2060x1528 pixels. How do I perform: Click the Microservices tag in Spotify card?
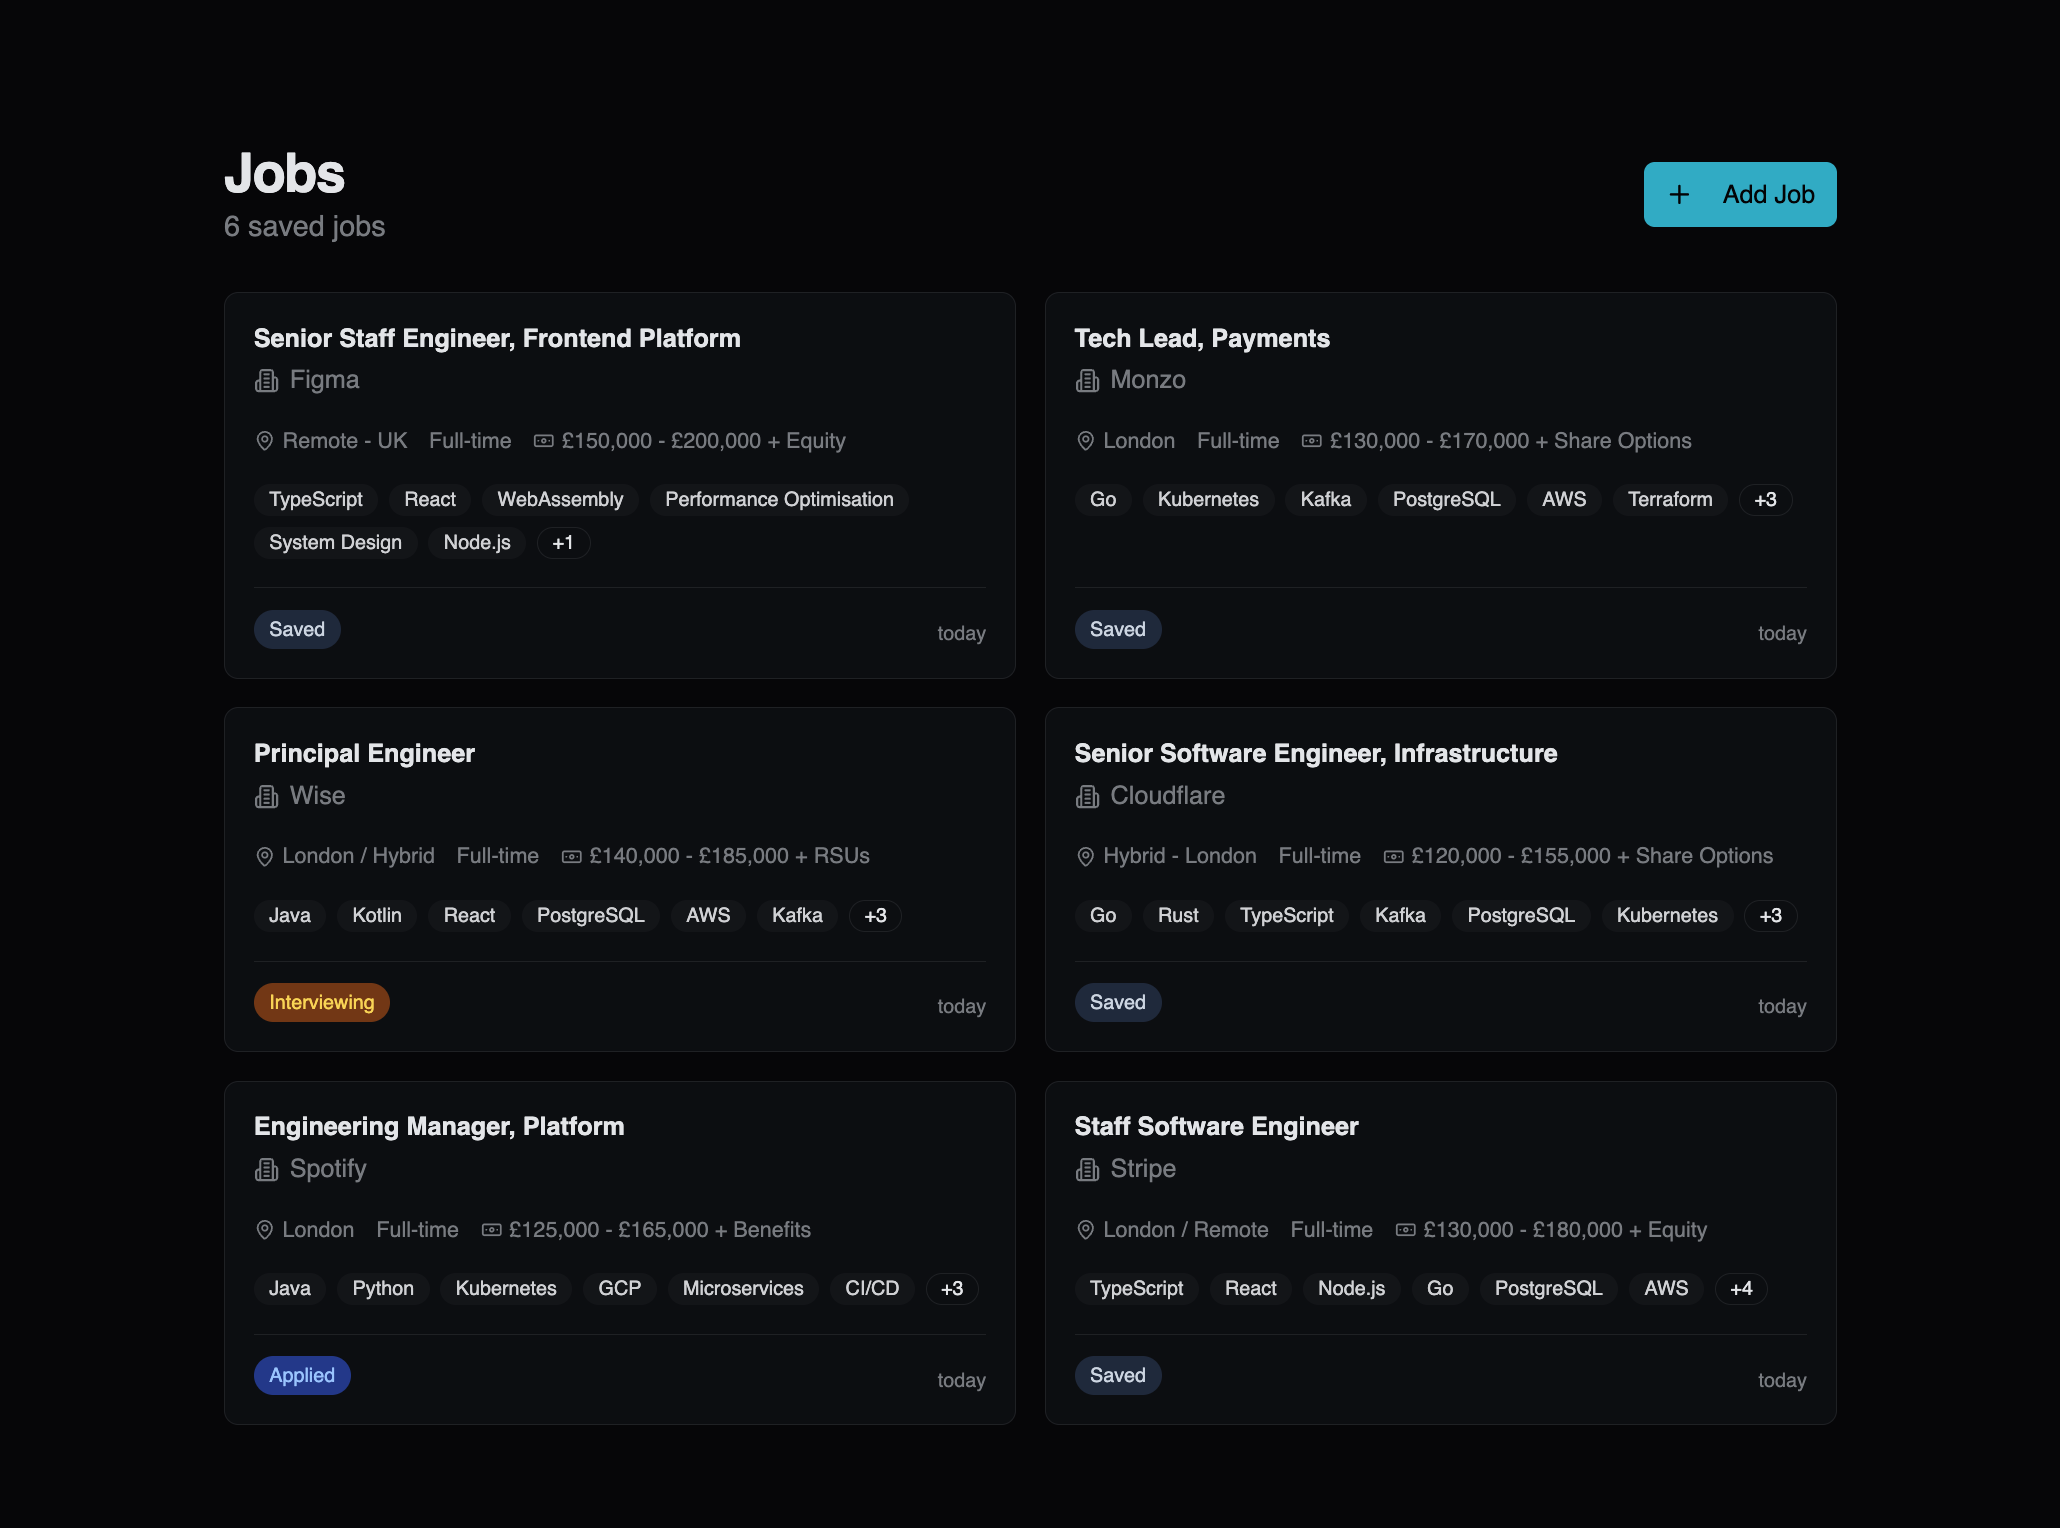coord(743,1289)
